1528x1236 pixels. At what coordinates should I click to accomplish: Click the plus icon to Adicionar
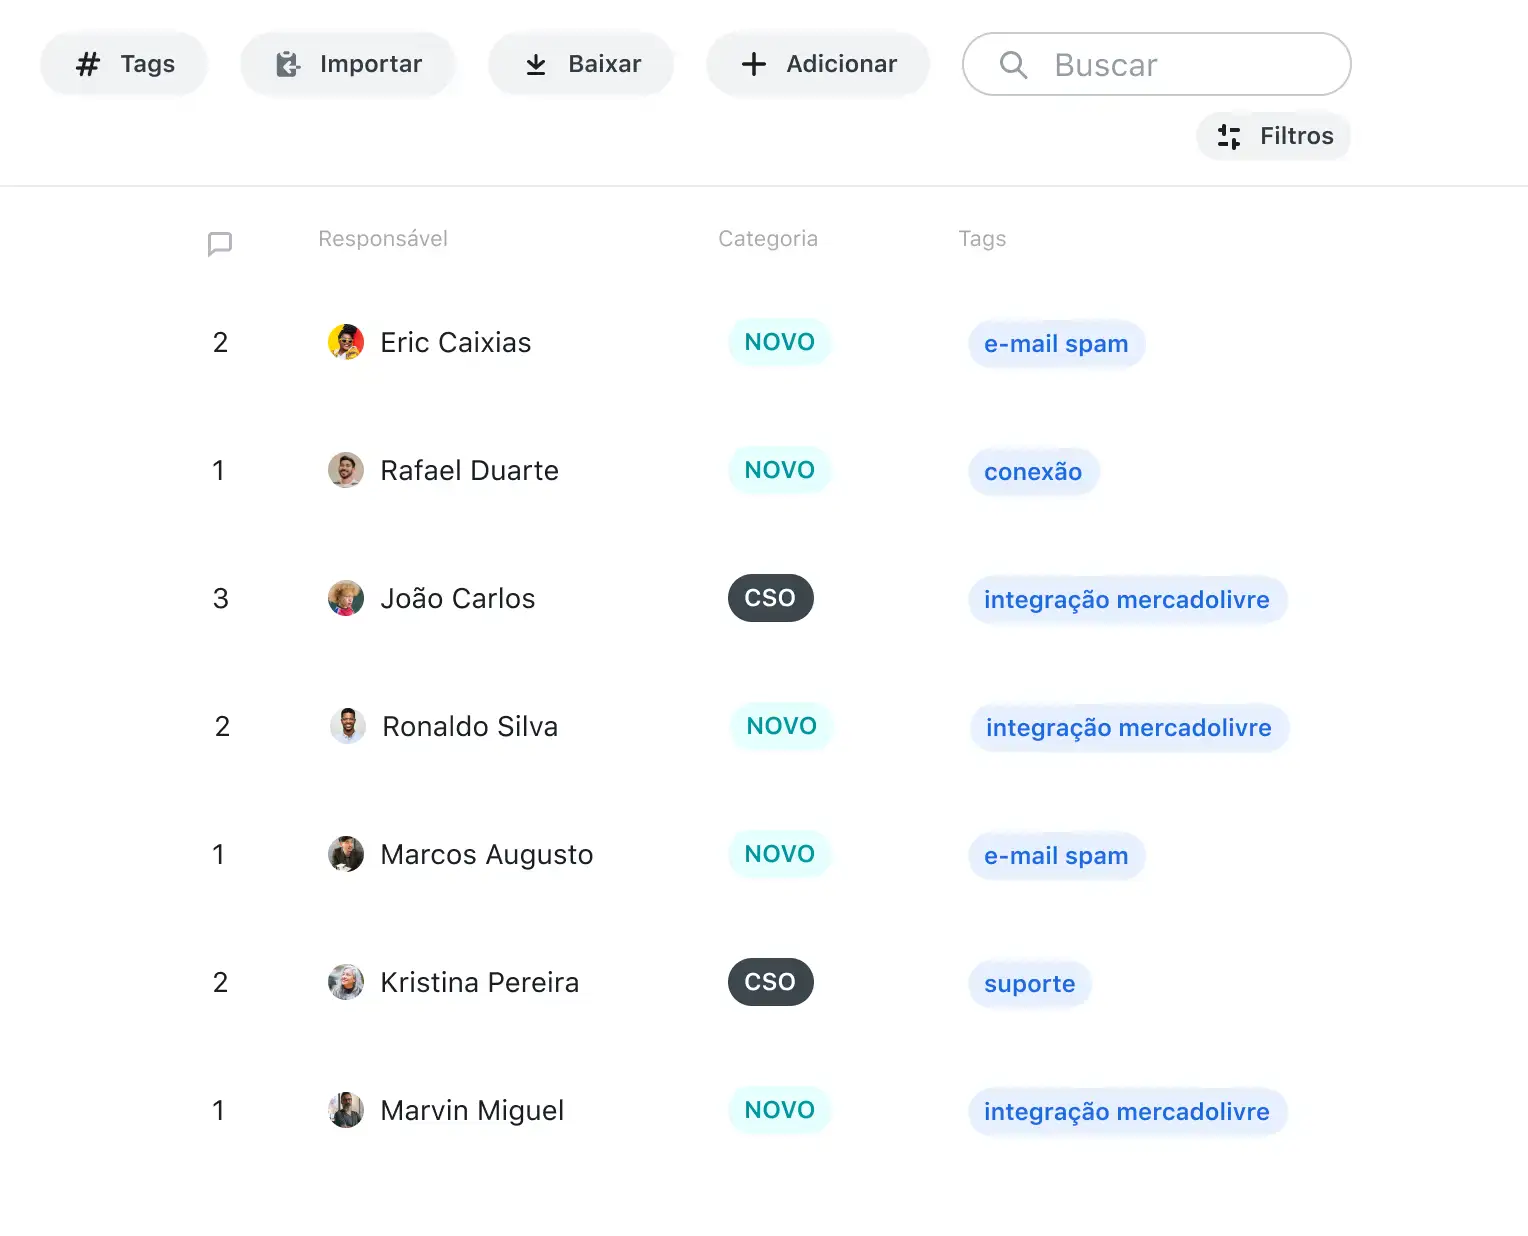coord(754,64)
